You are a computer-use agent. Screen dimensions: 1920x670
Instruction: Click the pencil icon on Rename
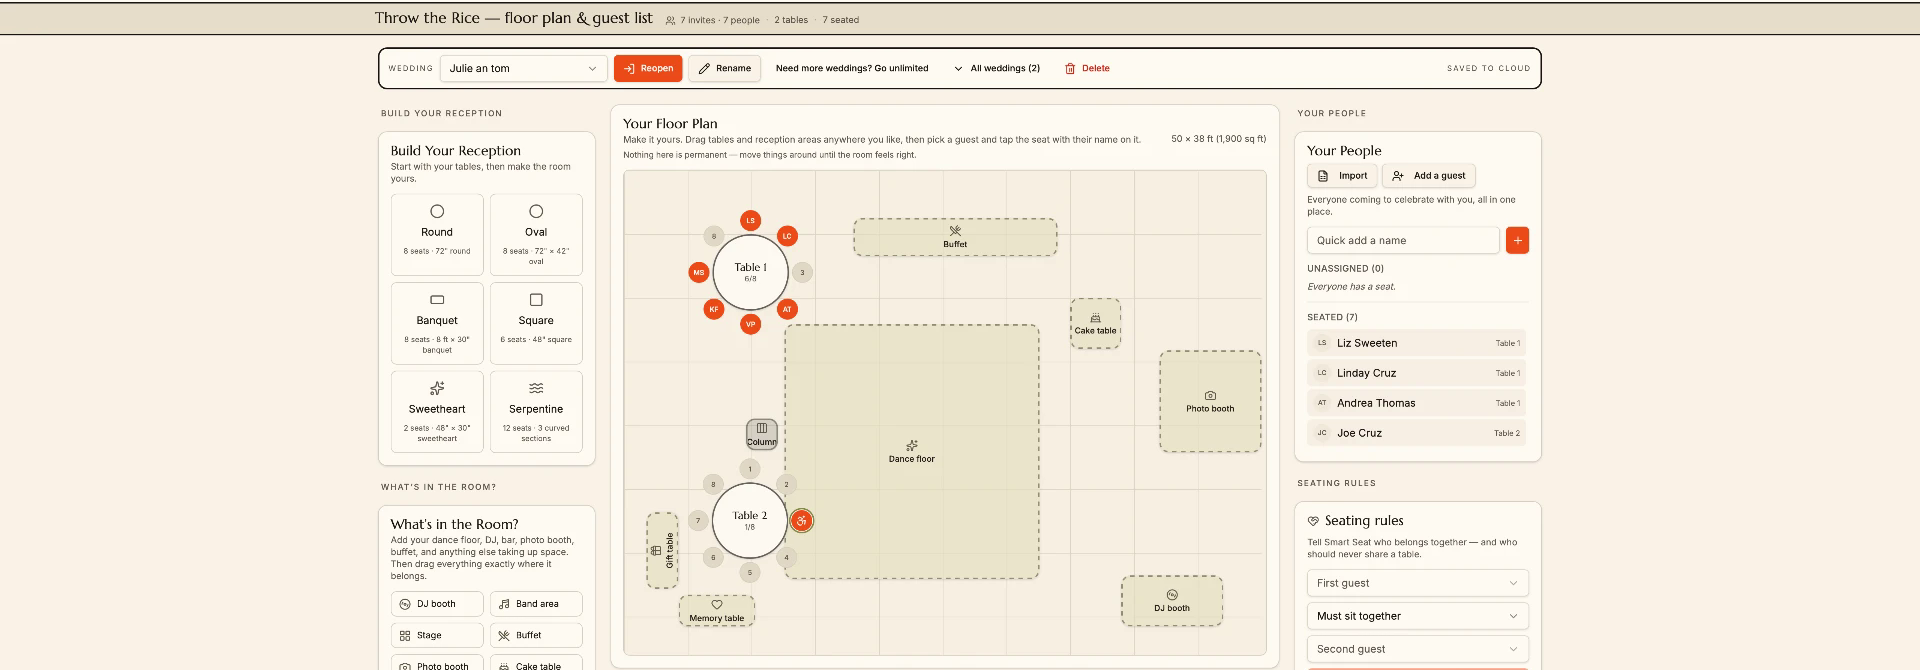(704, 68)
